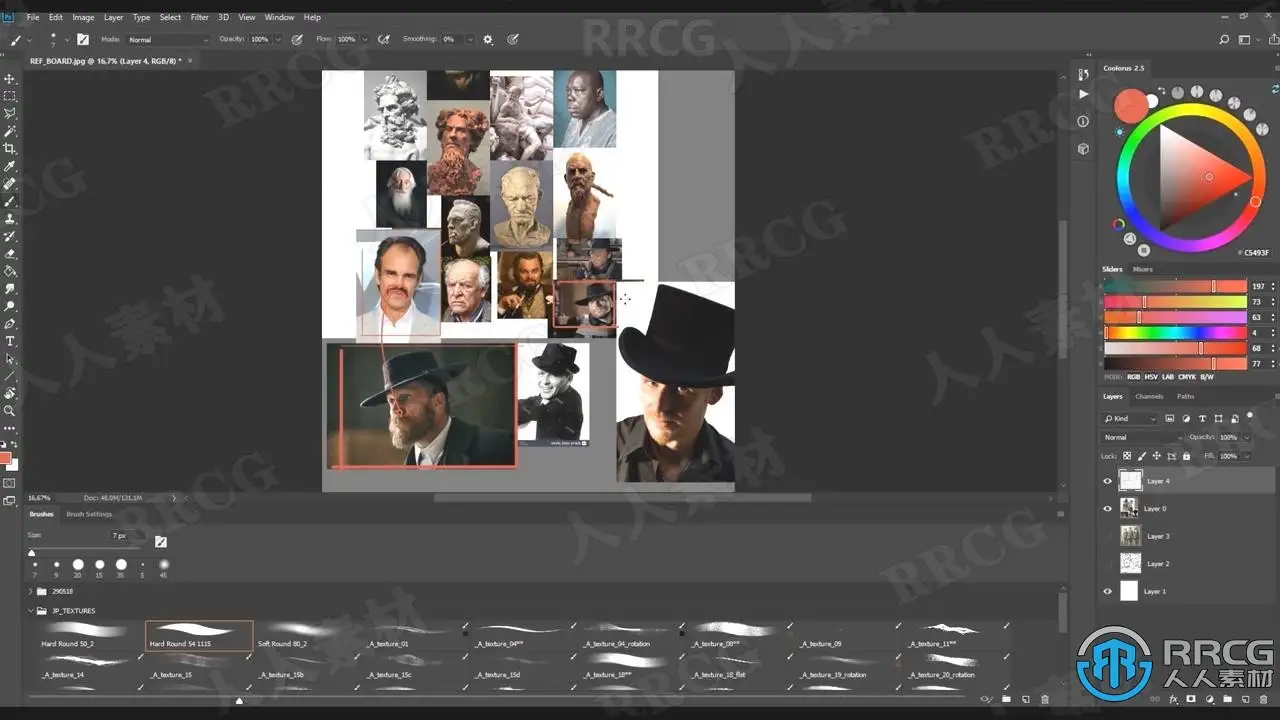Open the layer Kind filter dropdown
The height and width of the screenshot is (720, 1280).
1130,418
